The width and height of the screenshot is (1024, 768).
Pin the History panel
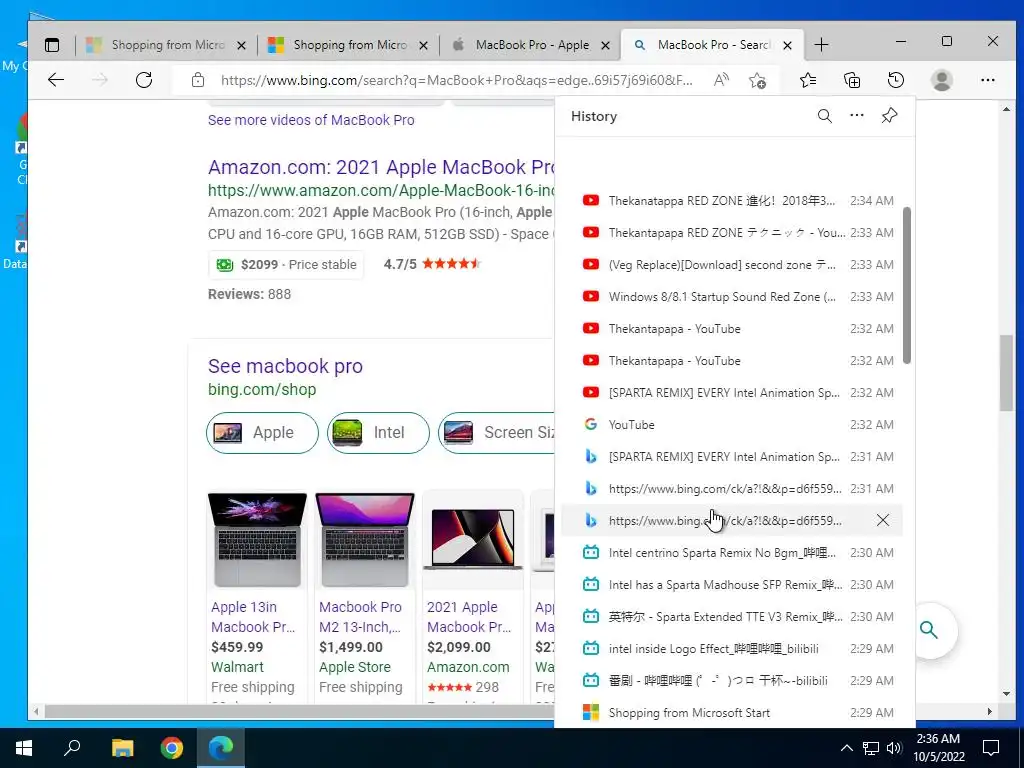(889, 116)
